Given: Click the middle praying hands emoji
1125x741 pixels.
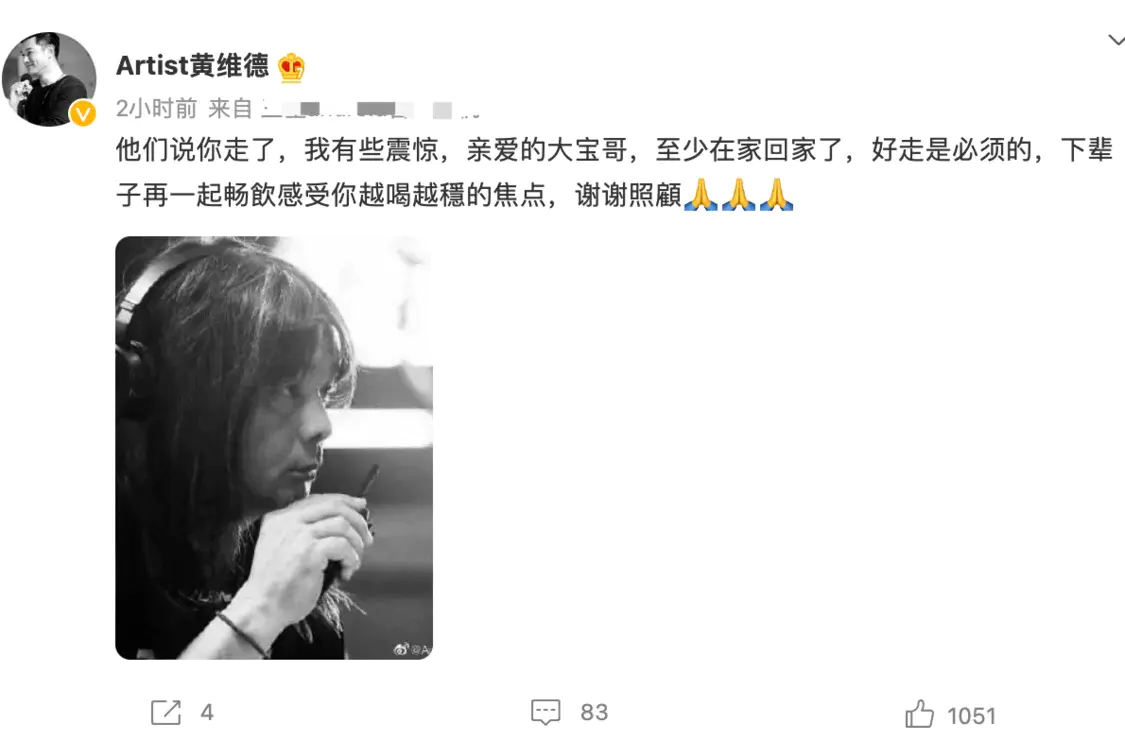Looking at the screenshot, I should (738, 194).
